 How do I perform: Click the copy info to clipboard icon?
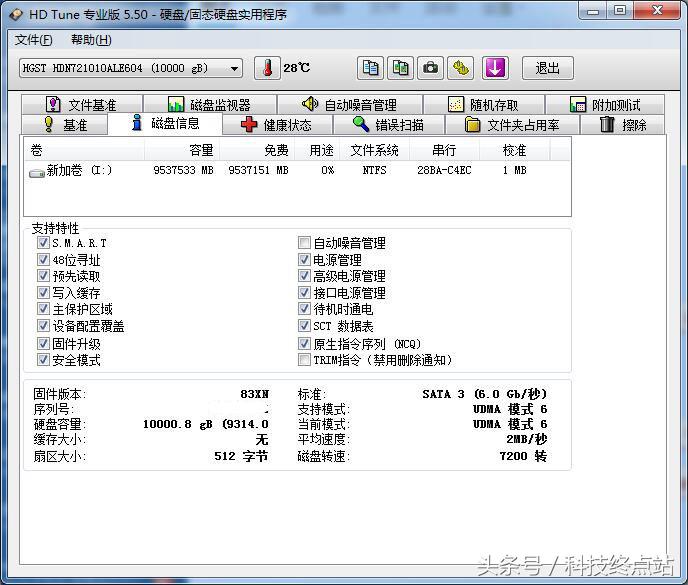pos(370,68)
